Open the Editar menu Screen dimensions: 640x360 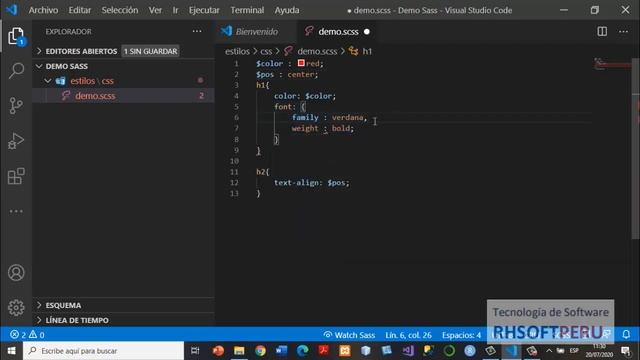pyautogui.click(x=80, y=10)
